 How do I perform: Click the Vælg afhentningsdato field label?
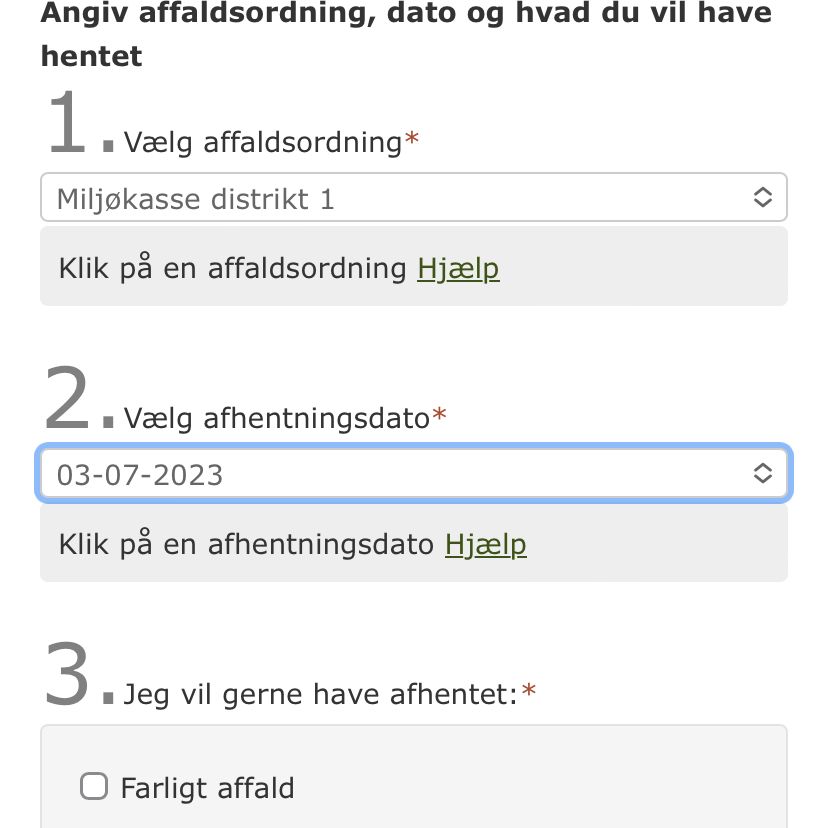click(276, 418)
